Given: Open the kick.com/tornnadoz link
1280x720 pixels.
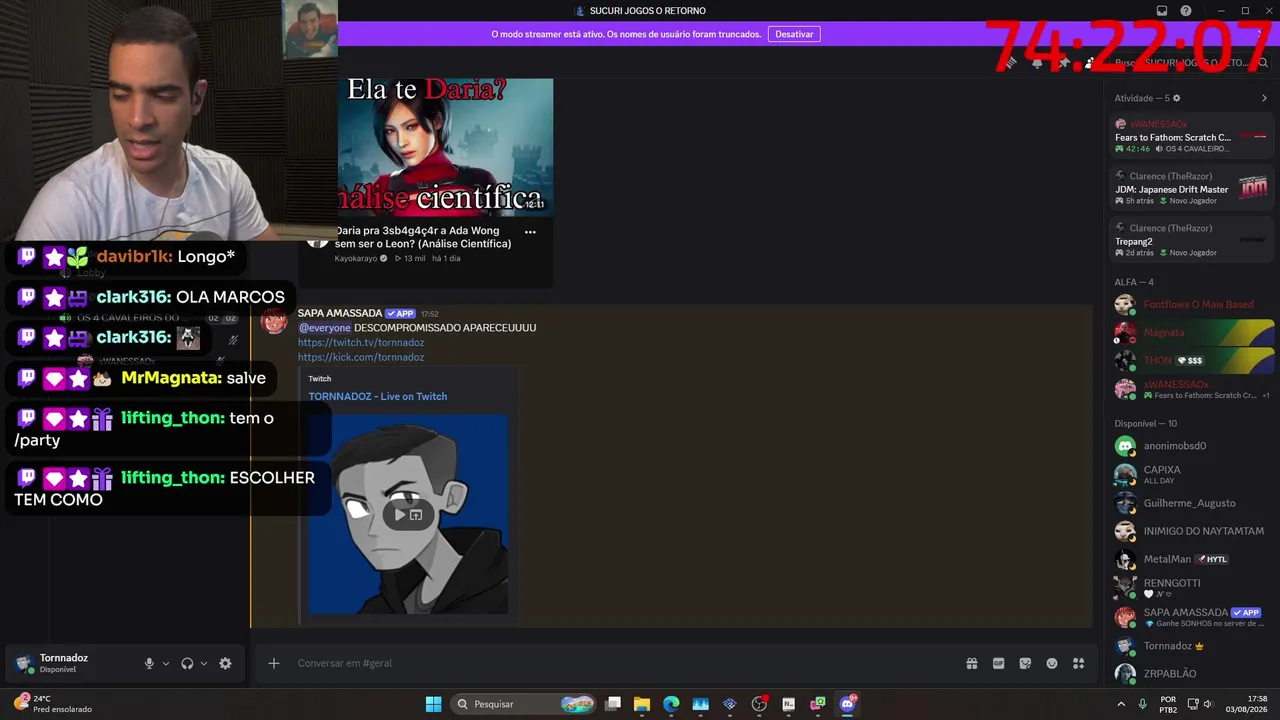Looking at the screenshot, I should (x=361, y=357).
